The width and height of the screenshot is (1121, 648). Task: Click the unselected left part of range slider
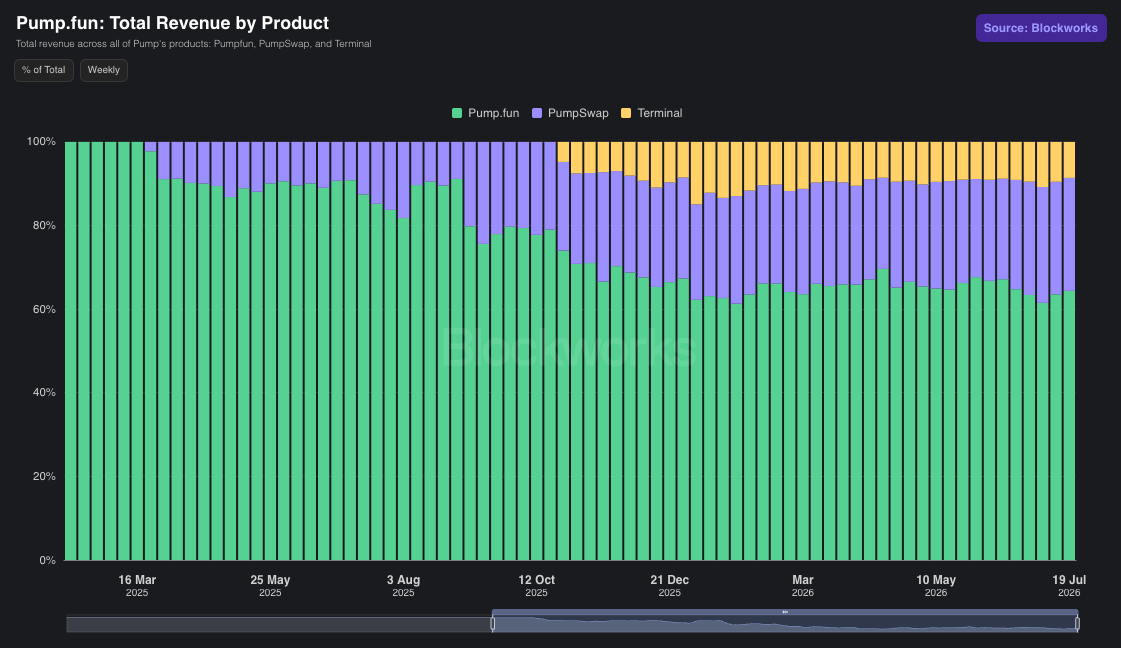pos(279,624)
